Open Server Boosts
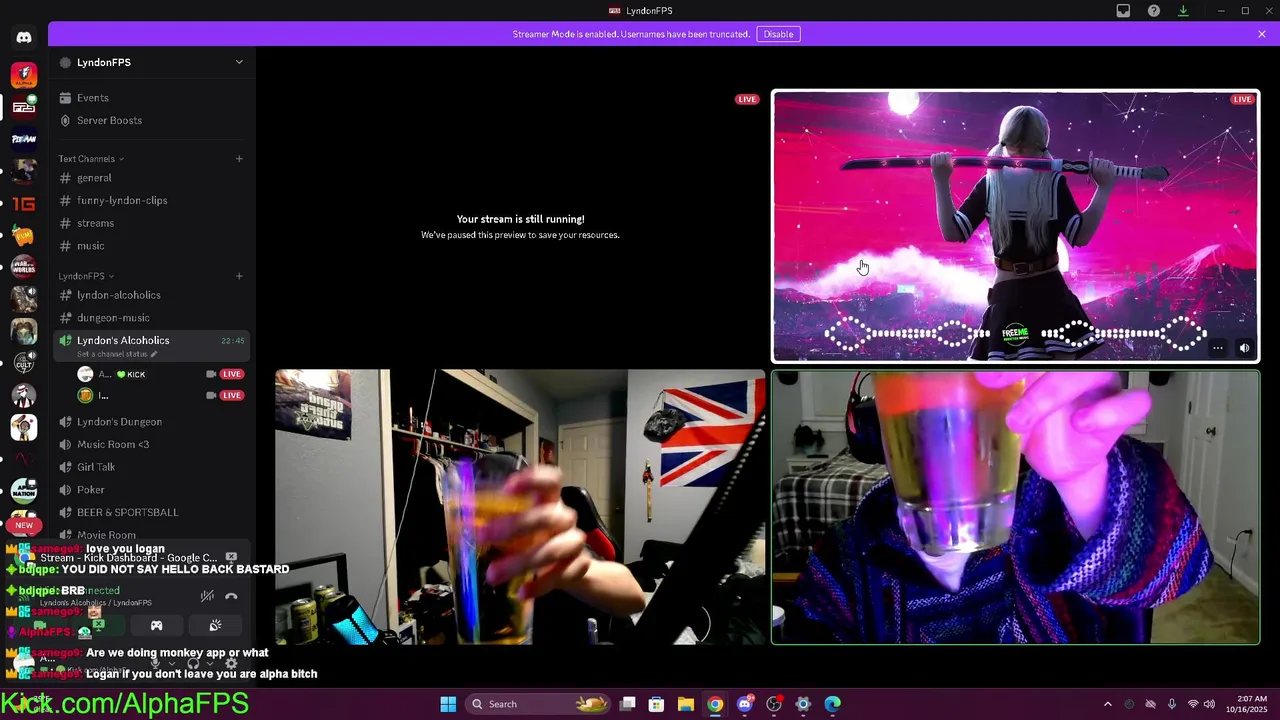Screen dimensions: 1280x720 (x=152, y=120)
